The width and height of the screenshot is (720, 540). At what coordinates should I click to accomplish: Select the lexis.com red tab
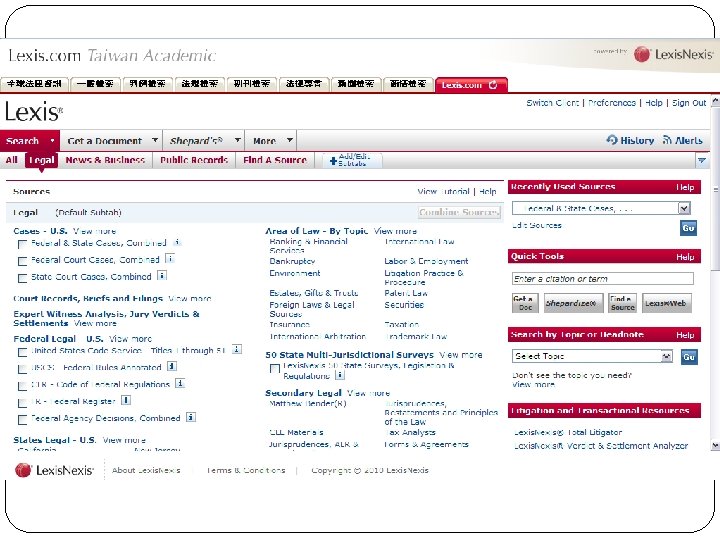pyautogui.click(x=471, y=85)
